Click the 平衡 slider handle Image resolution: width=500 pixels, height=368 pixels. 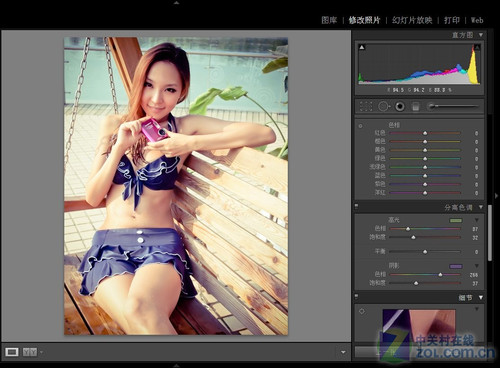click(x=425, y=252)
